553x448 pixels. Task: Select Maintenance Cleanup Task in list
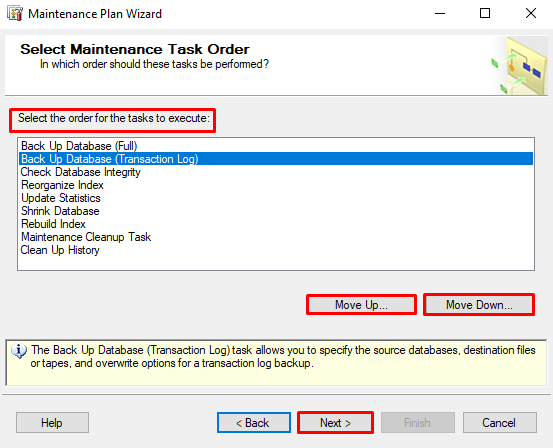[x=276, y=237]
